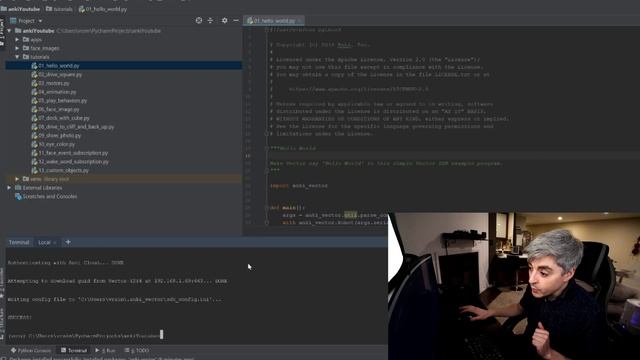
Task: Open the TODO tool window
Action: pos(137,350)
